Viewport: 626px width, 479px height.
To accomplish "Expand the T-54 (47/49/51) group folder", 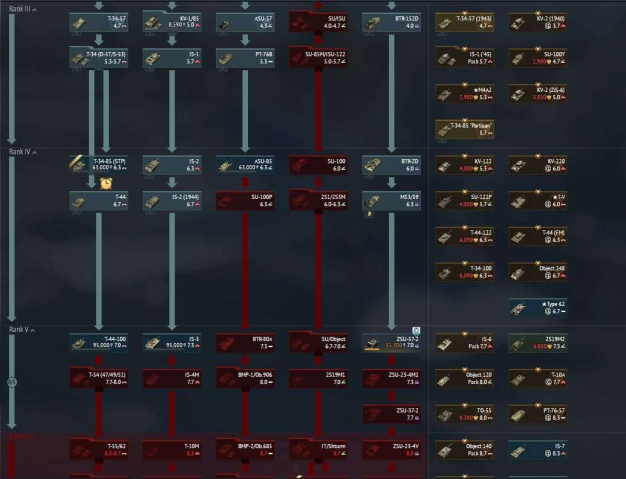I will tap(98, 377).
